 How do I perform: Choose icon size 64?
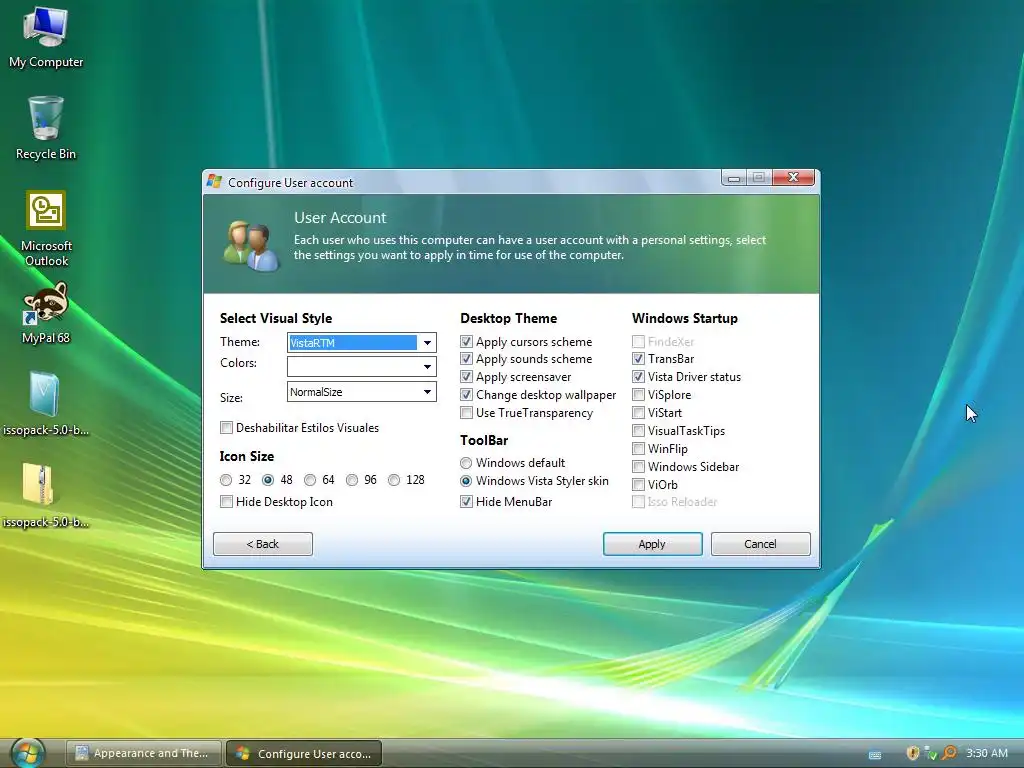tap(310, 480)
